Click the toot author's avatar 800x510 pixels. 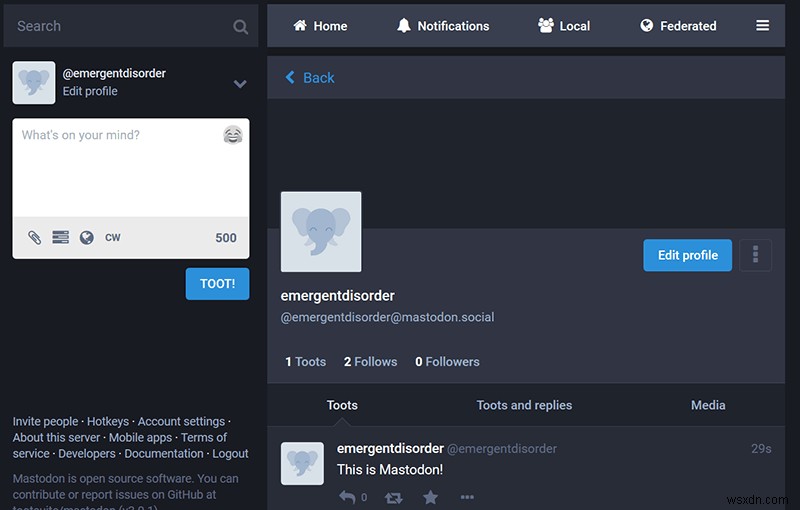click(302, 463)
